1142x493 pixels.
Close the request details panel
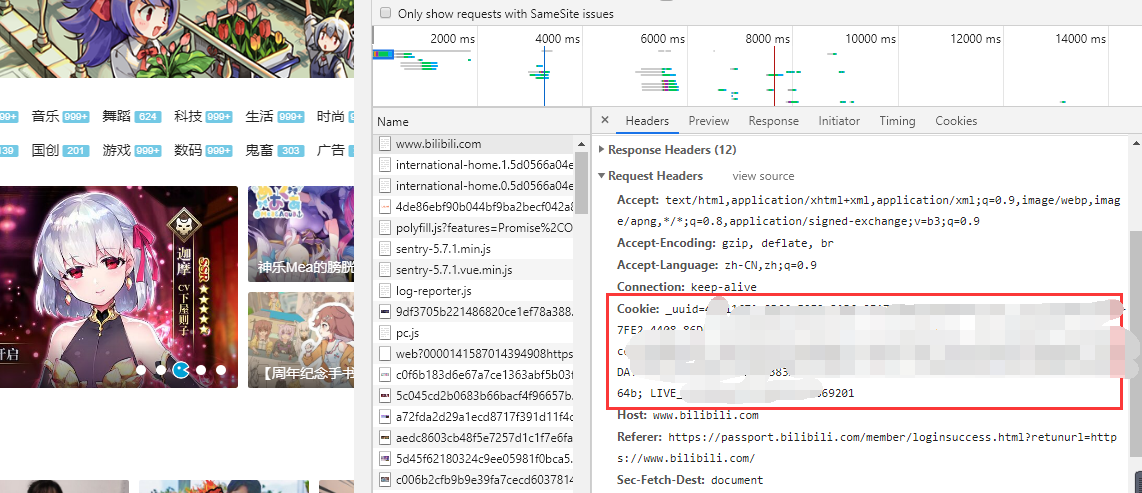605,121
